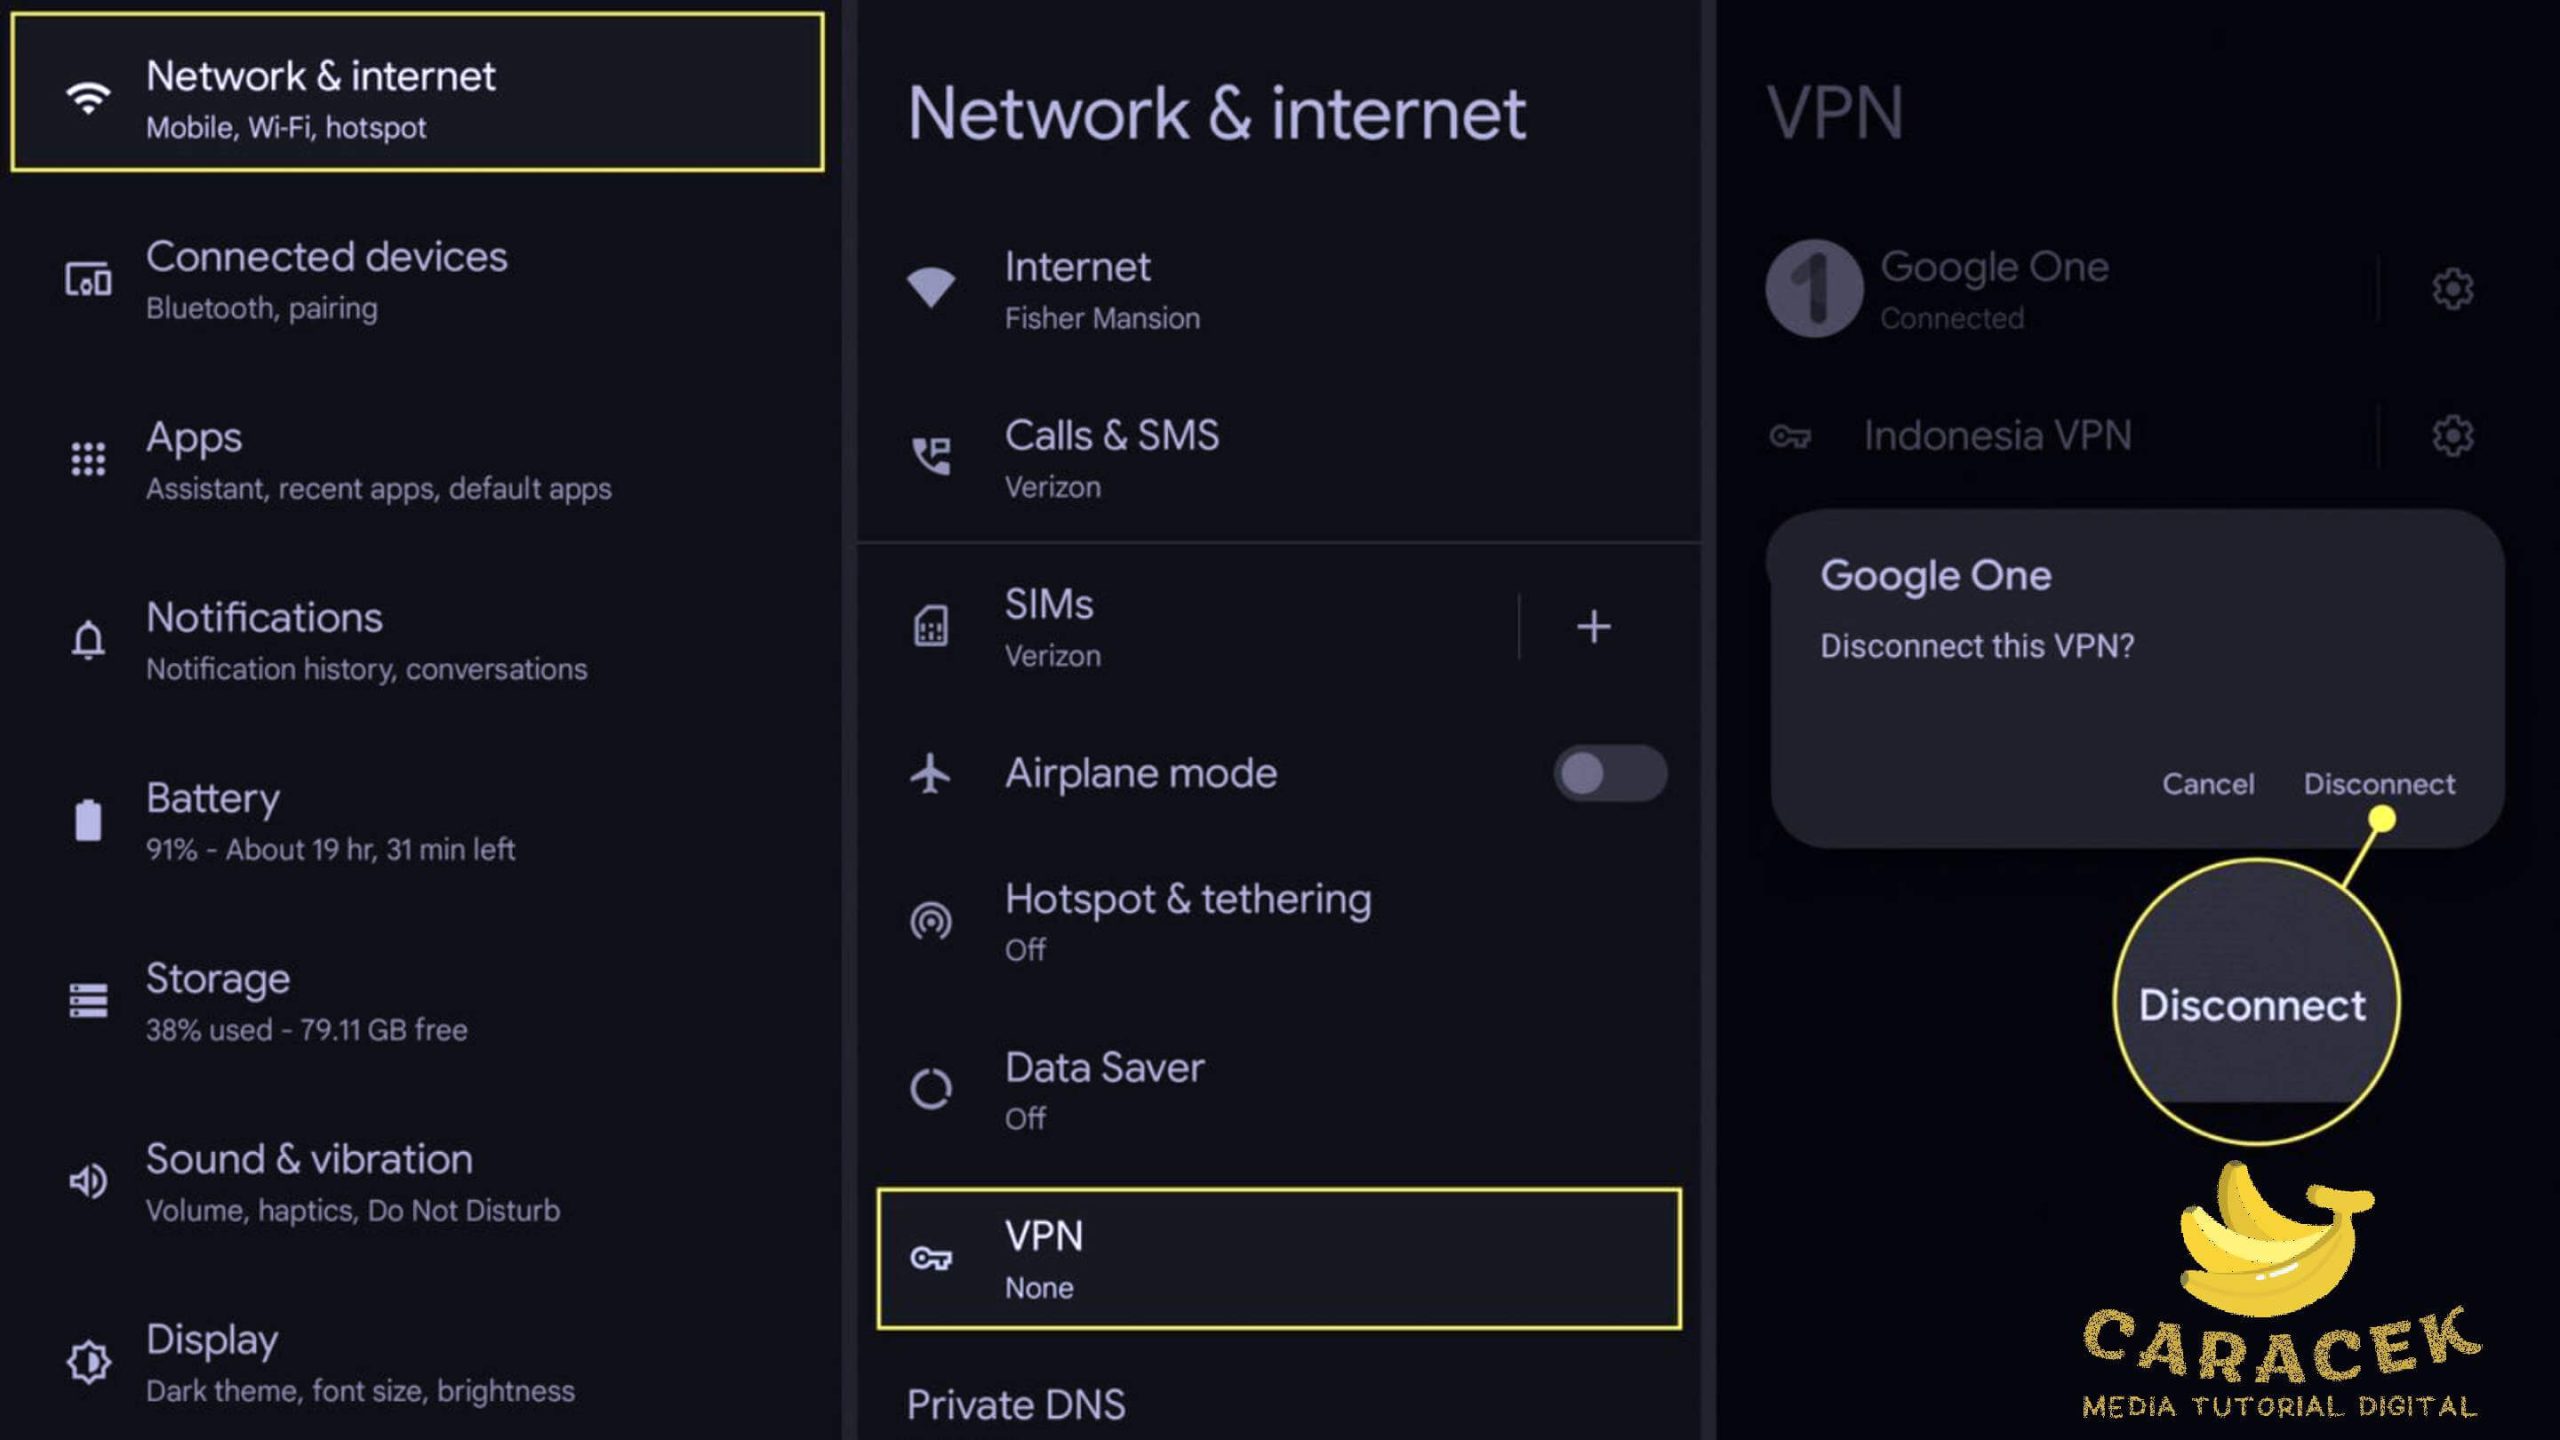Select Internet Fisher Mansion entry
2560x1440 pixels.
(x=1101, y=289)
